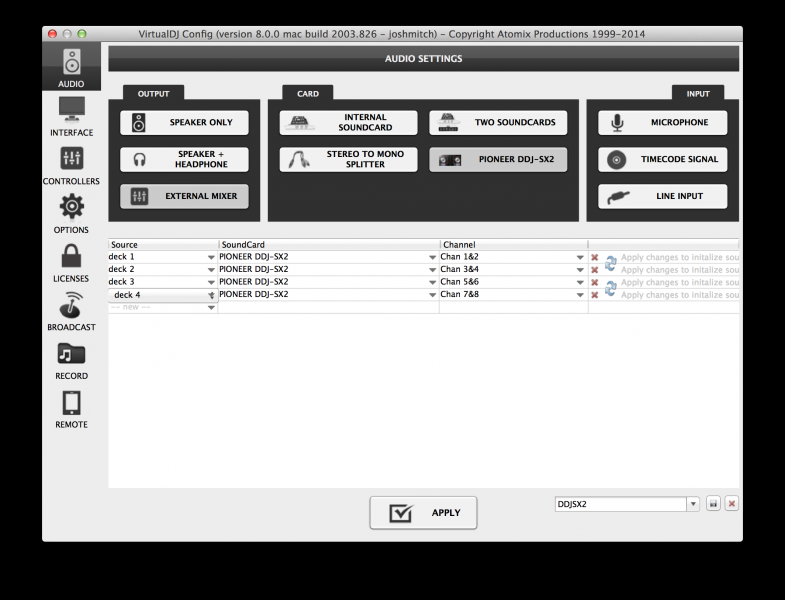Open the Interface settings section
785x600 pixels.
tap(71, 116)
